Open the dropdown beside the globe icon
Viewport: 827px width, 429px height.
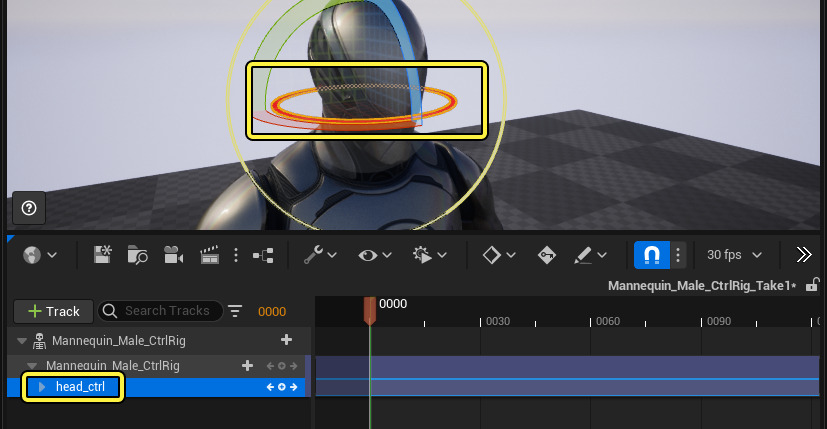(x=52, y=255)
